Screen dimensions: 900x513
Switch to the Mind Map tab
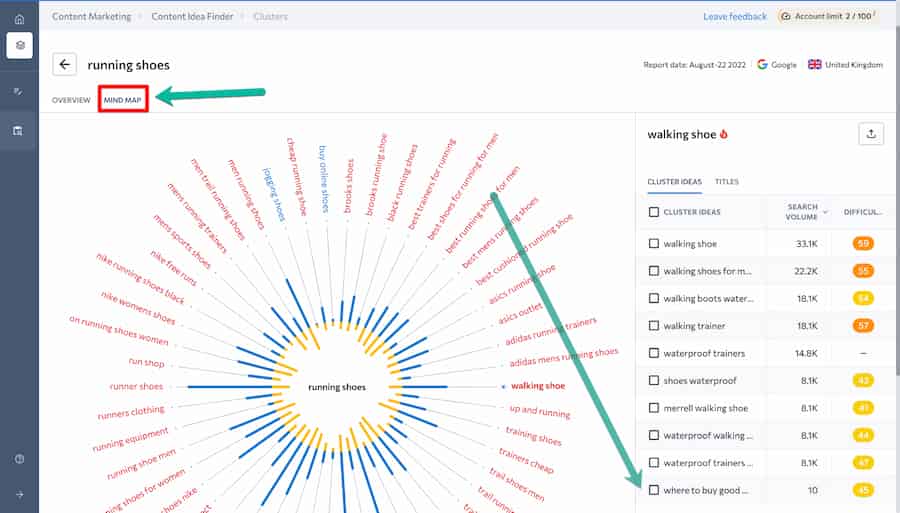click(122, 100)
